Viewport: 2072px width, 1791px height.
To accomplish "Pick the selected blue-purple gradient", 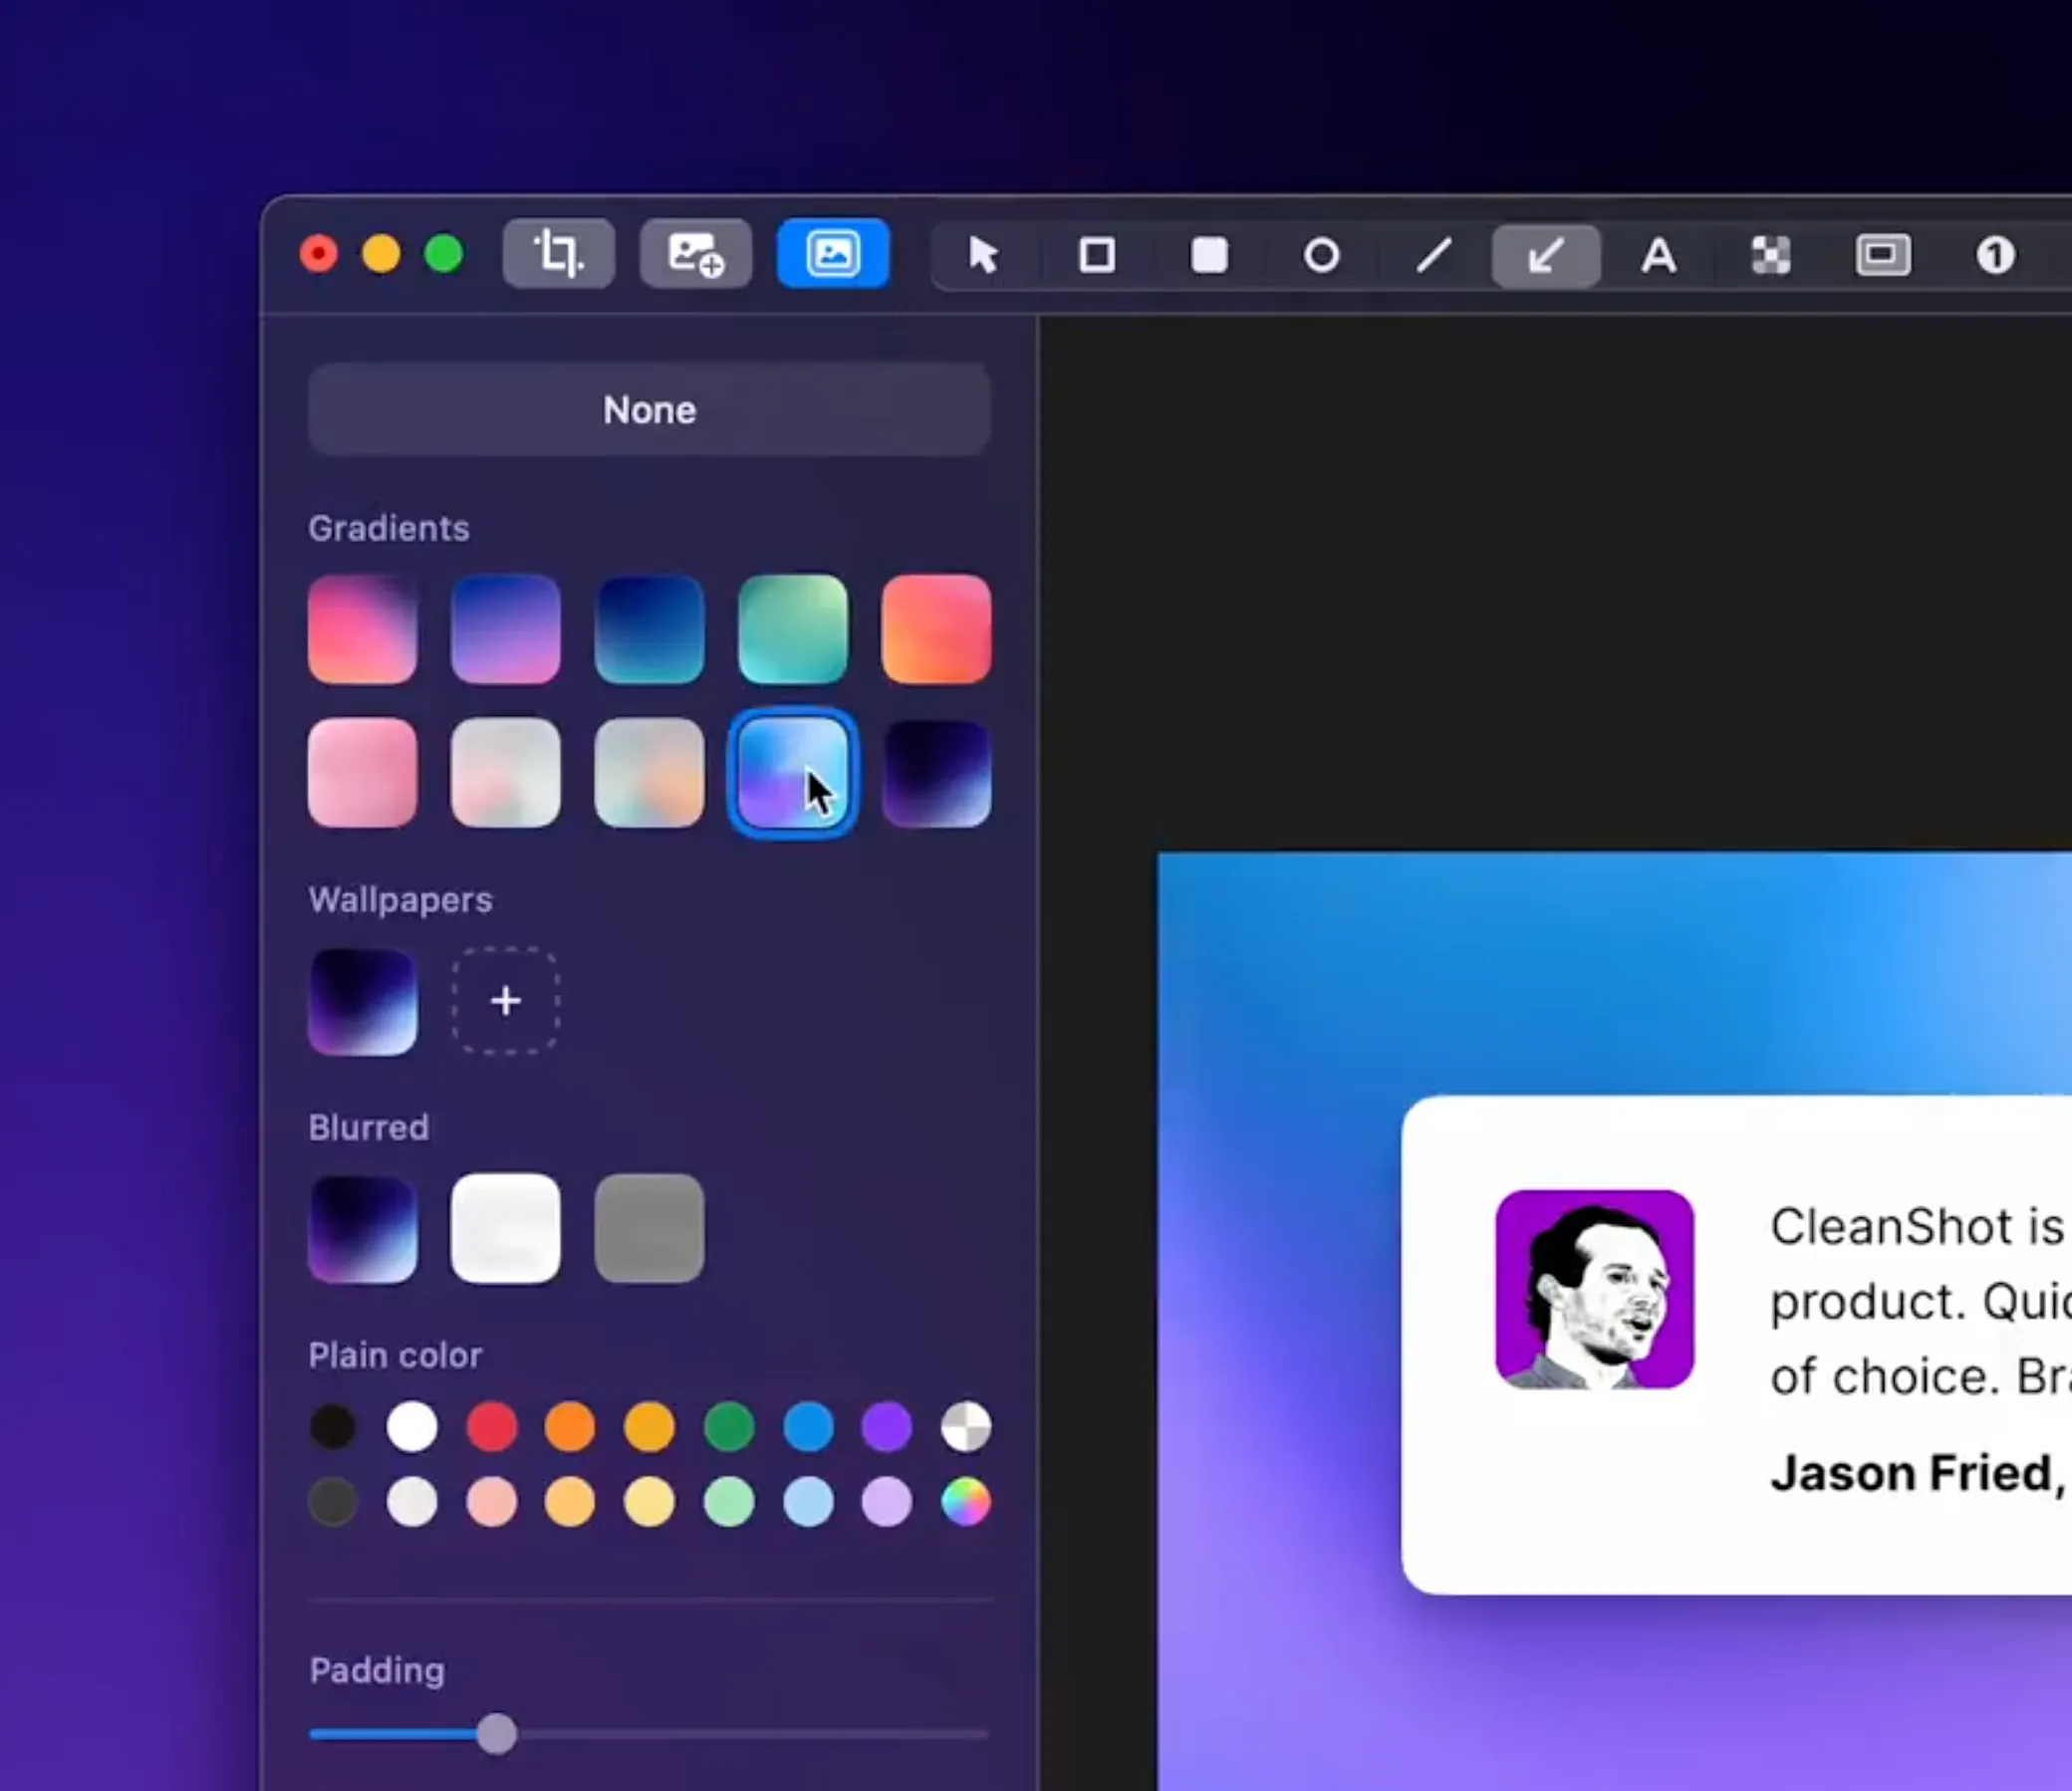I will 793,772.
